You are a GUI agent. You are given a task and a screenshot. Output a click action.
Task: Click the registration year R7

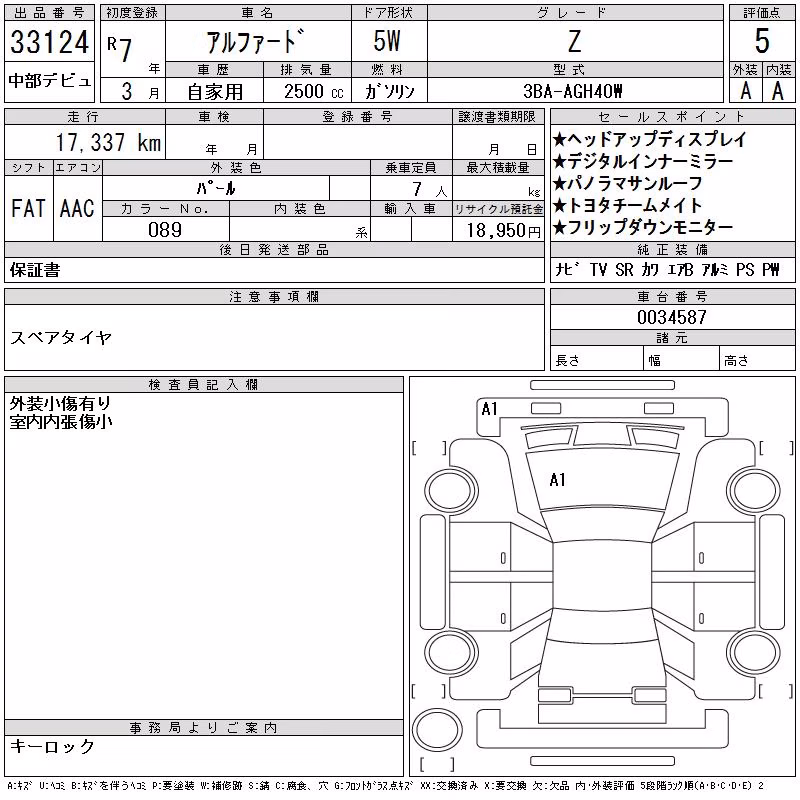120,49
